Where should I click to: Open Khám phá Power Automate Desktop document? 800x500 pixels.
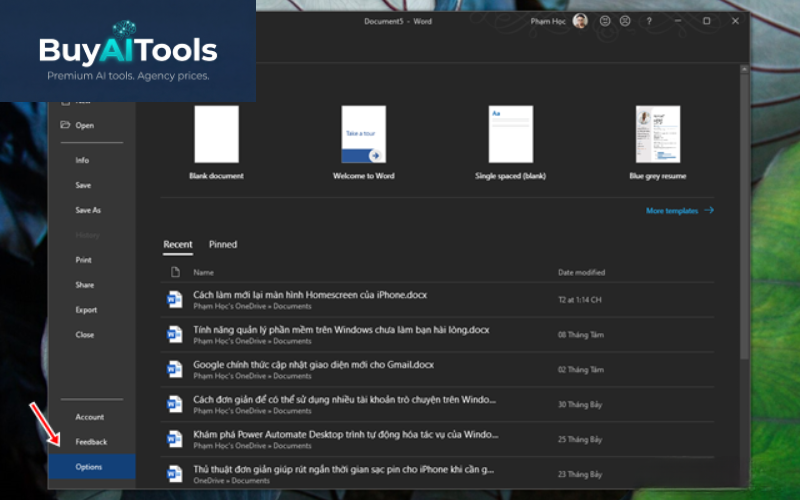point(345,435)
